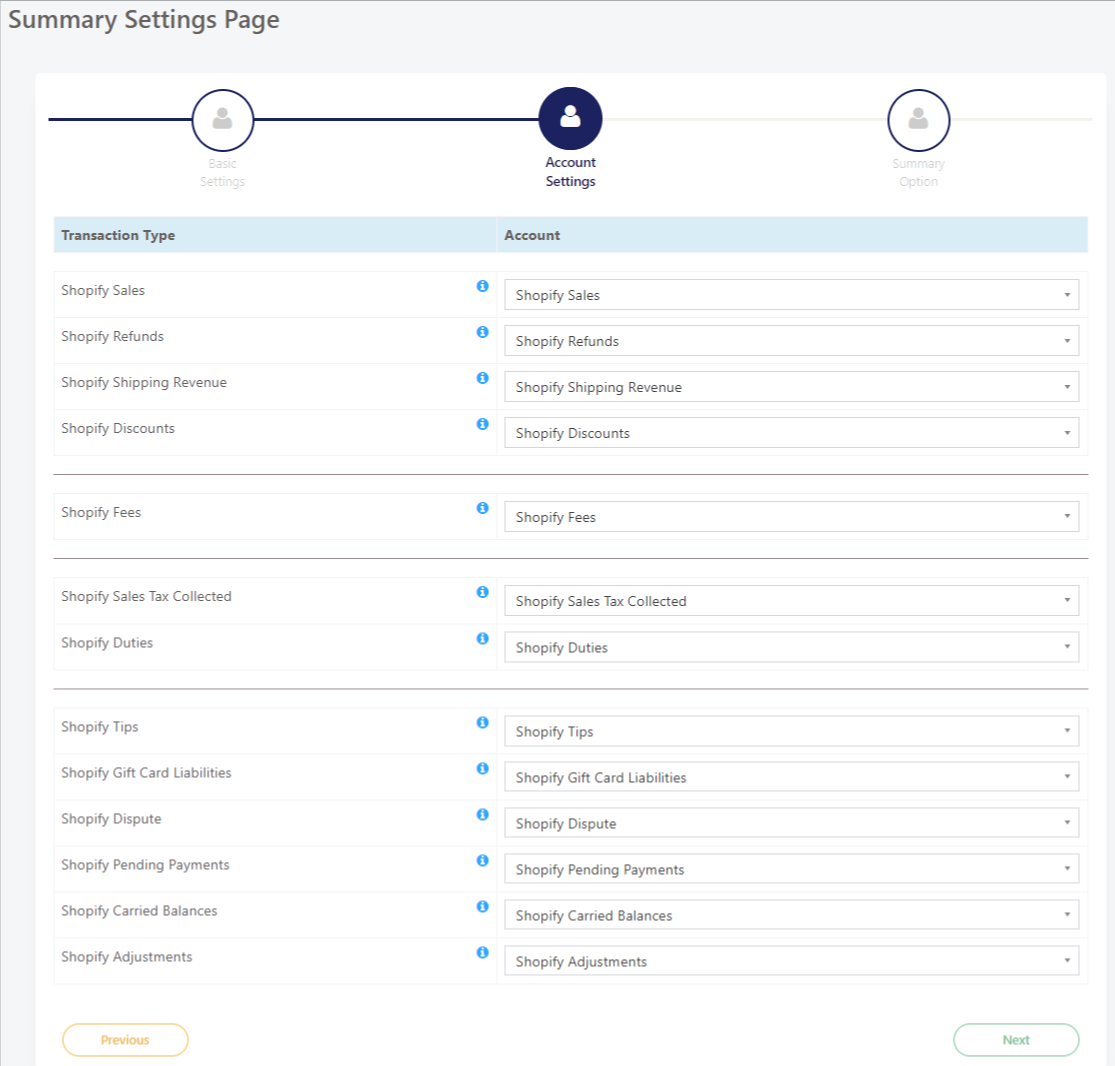Show info for Shopify Discounts
Image resolution: width=1115 pixels, height=1066 pixels.
click(x=482, y=424)
